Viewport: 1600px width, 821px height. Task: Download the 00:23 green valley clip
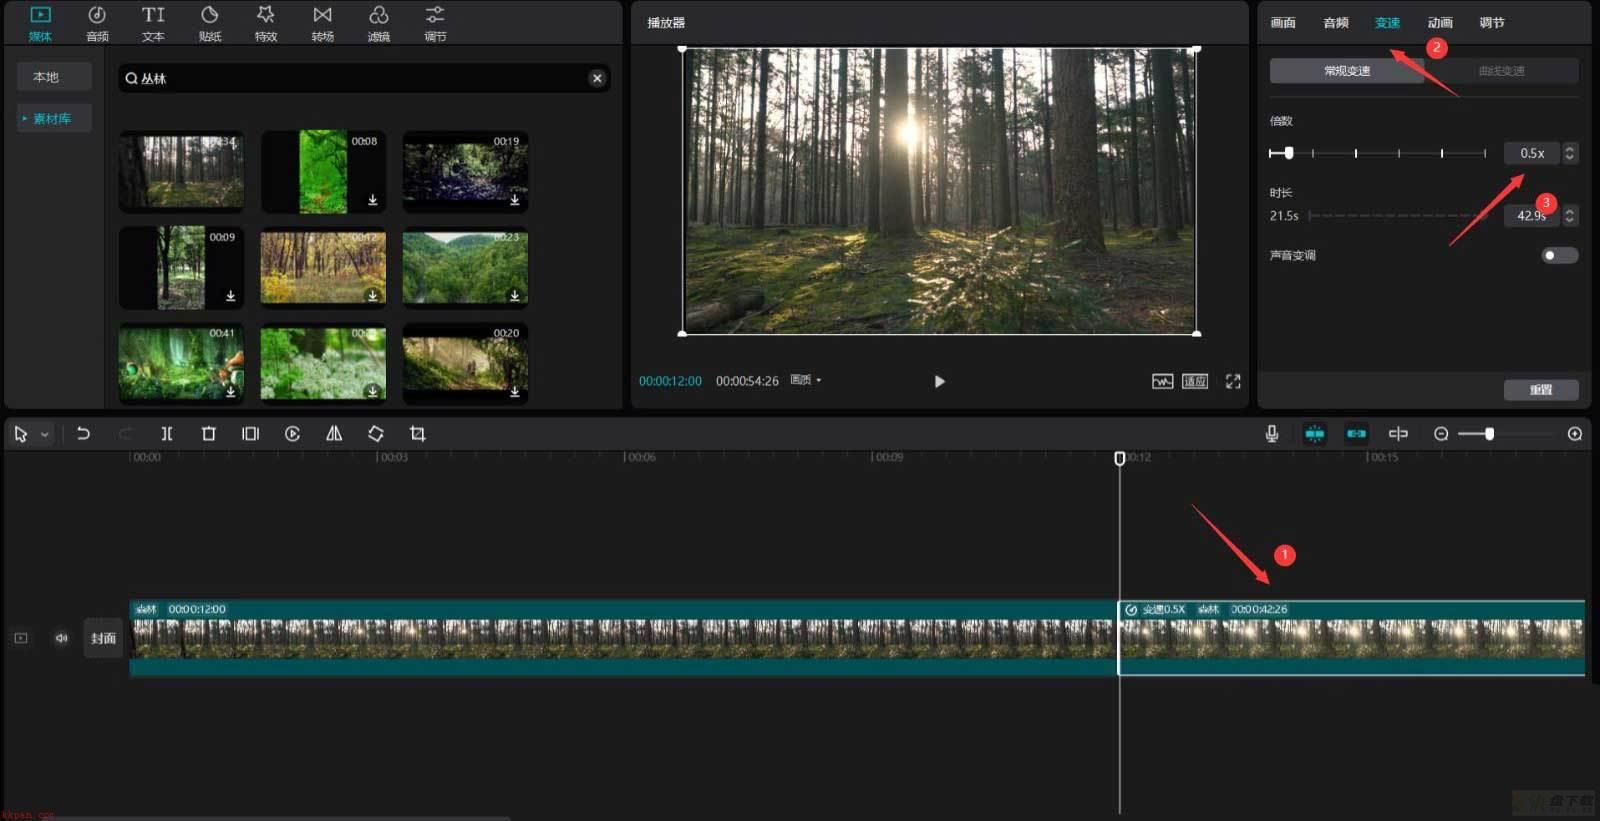click(x=514, y=296)
